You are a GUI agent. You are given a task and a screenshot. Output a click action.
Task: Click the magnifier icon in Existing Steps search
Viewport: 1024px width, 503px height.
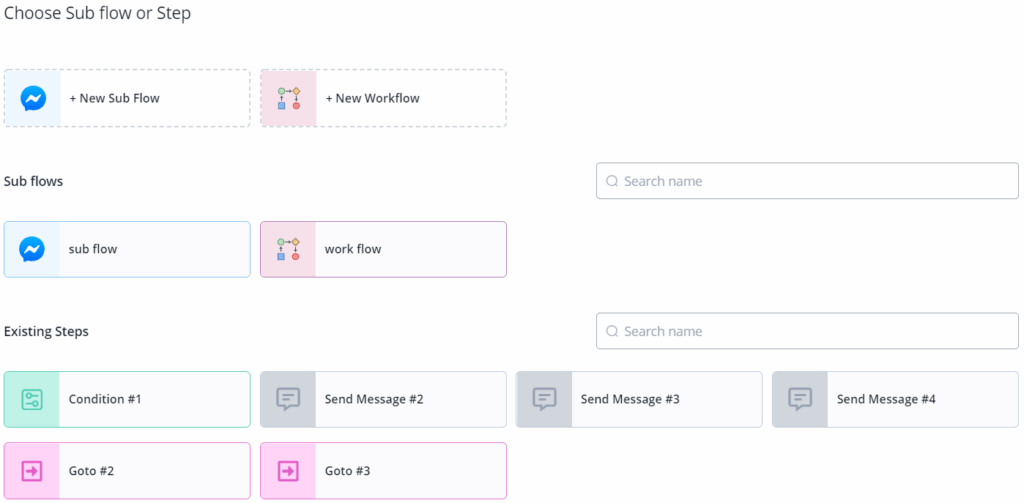612,331
